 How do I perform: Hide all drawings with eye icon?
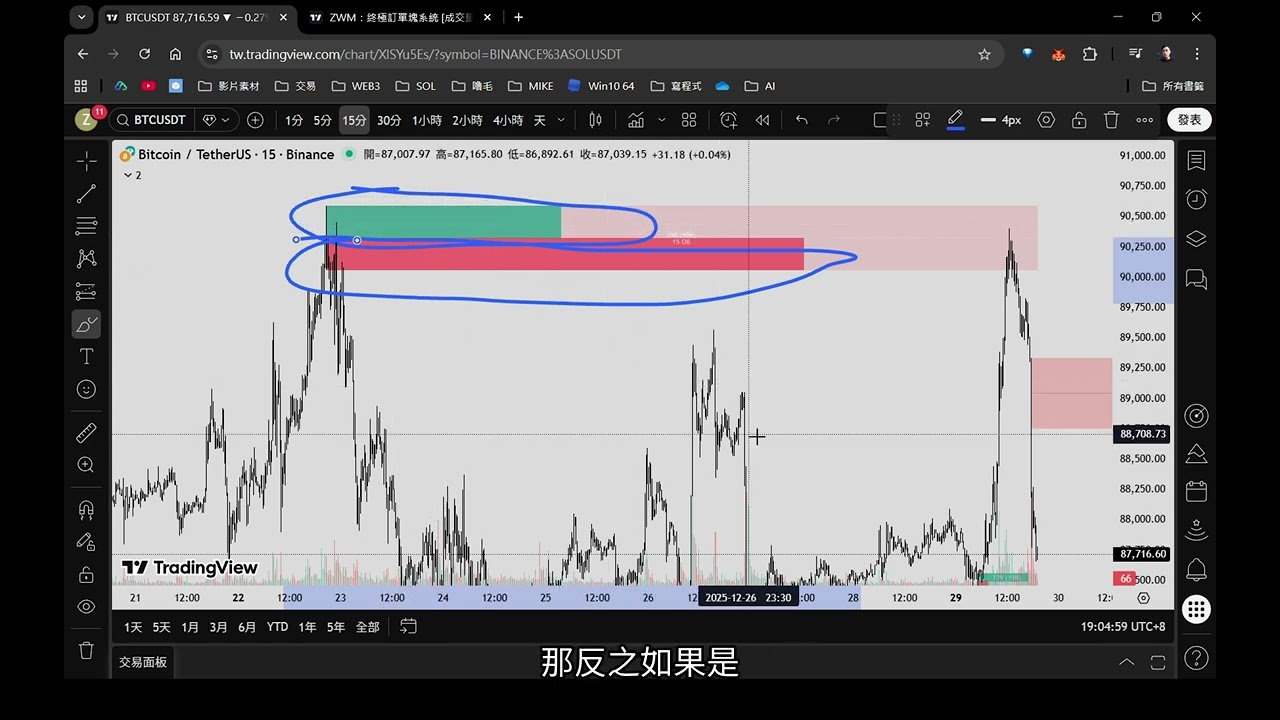tap(87, 607)
